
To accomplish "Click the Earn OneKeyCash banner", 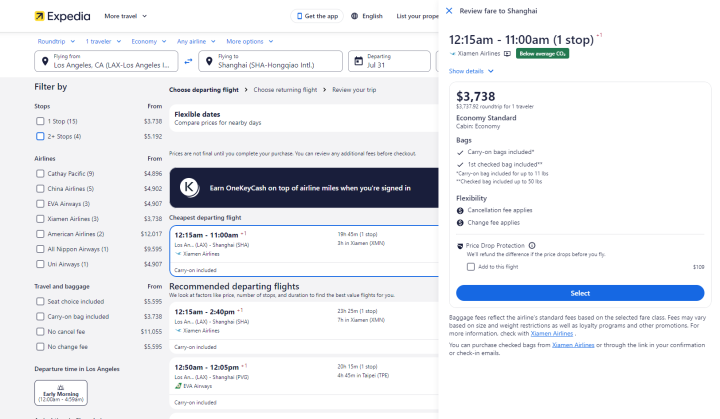I will coord(304,188).
